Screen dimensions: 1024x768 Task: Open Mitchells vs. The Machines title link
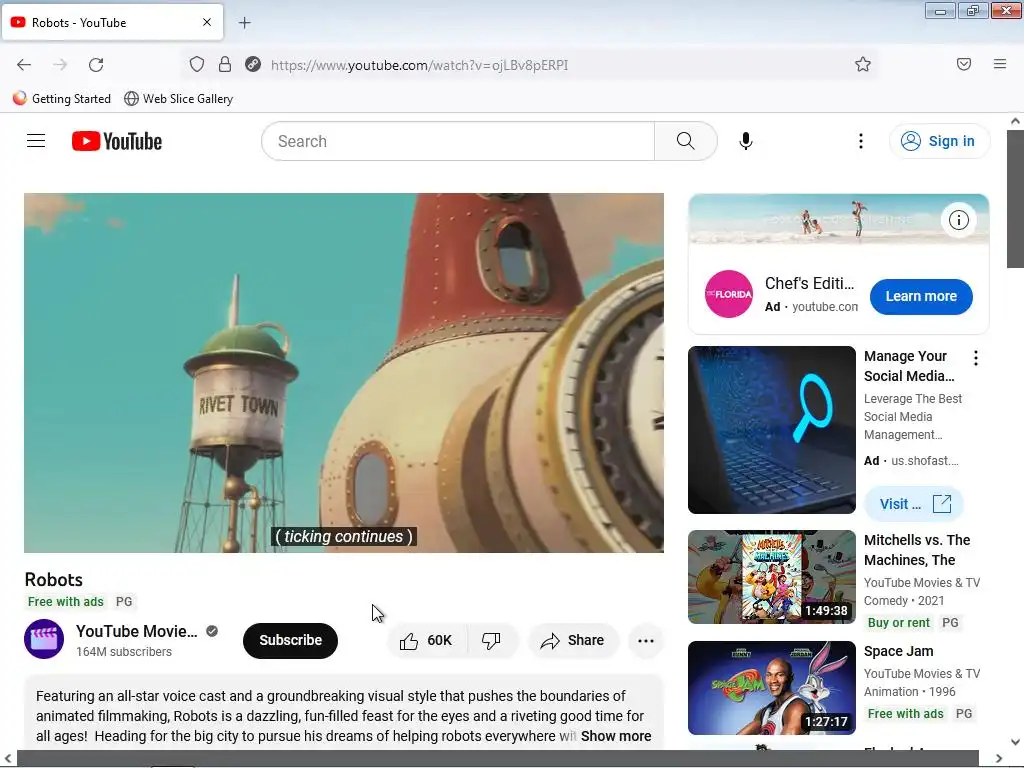[917, 550]
